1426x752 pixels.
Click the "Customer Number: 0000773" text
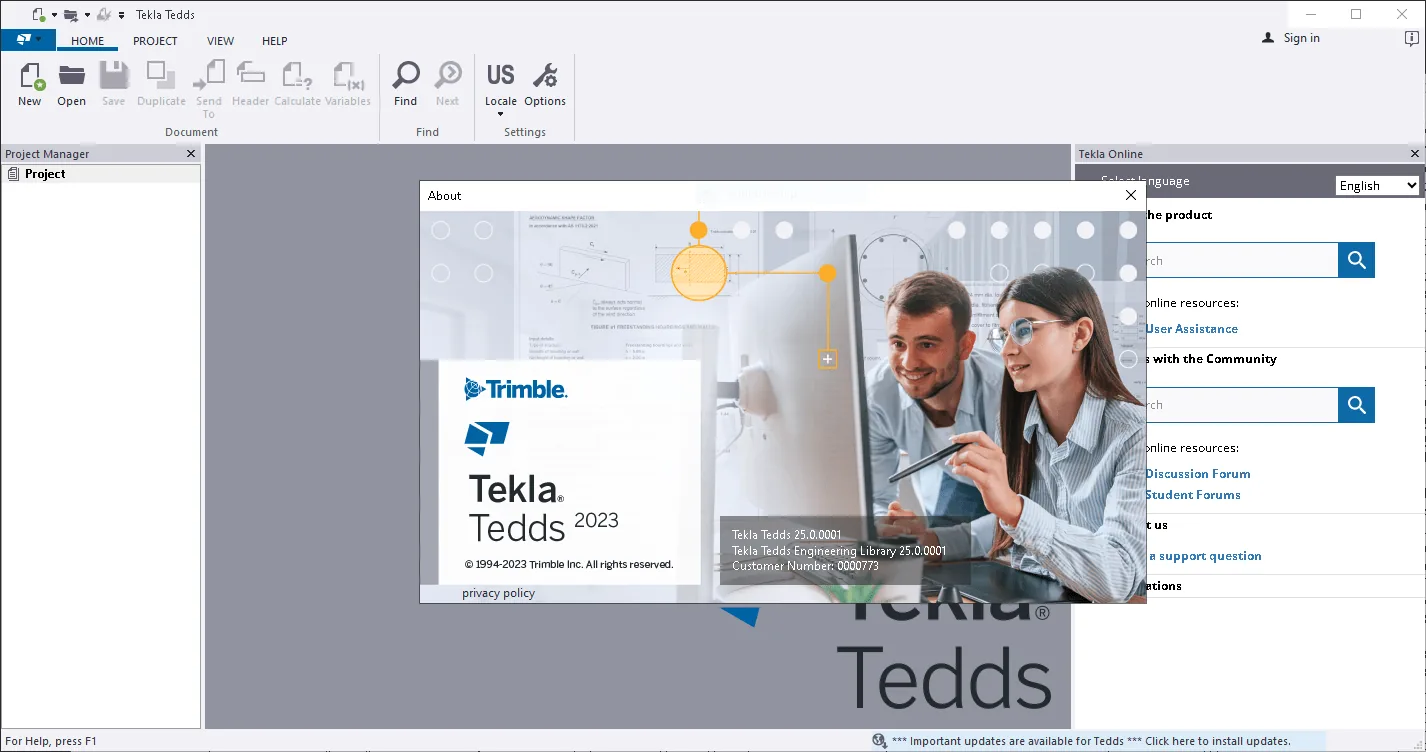(805, 566)
